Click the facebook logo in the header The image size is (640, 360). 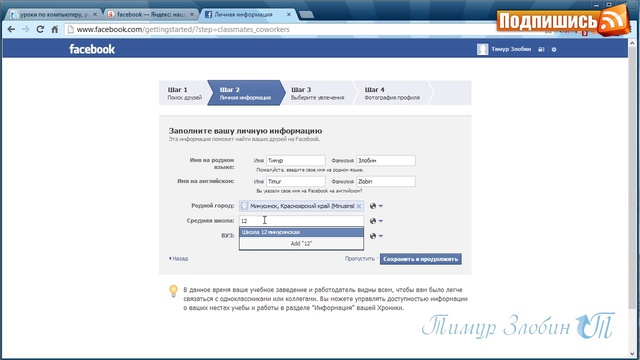click(x=92, y=49)
